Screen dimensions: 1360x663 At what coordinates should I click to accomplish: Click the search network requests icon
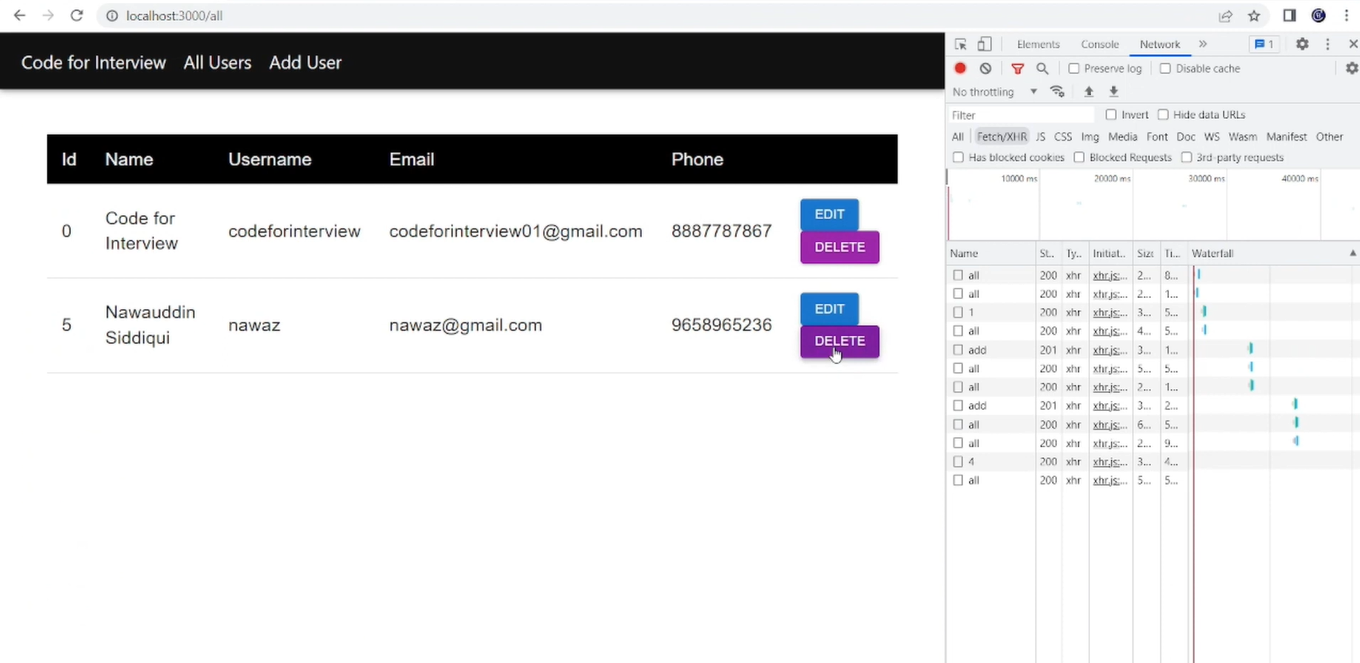1042,68
